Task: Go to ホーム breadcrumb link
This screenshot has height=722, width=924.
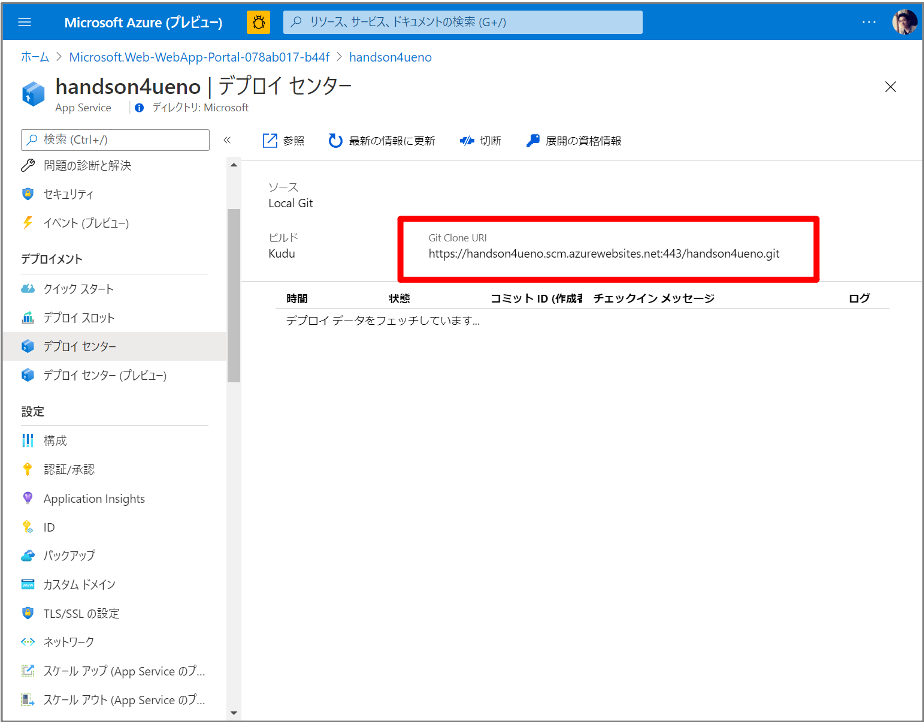Action: point(35,57)
